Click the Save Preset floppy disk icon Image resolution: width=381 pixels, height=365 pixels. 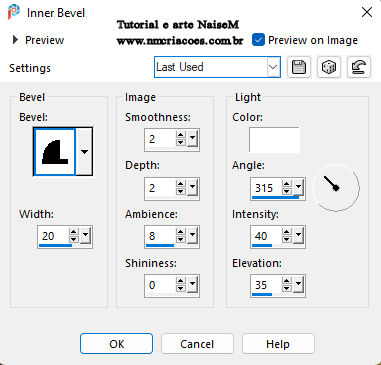click(x=299, y=67)
